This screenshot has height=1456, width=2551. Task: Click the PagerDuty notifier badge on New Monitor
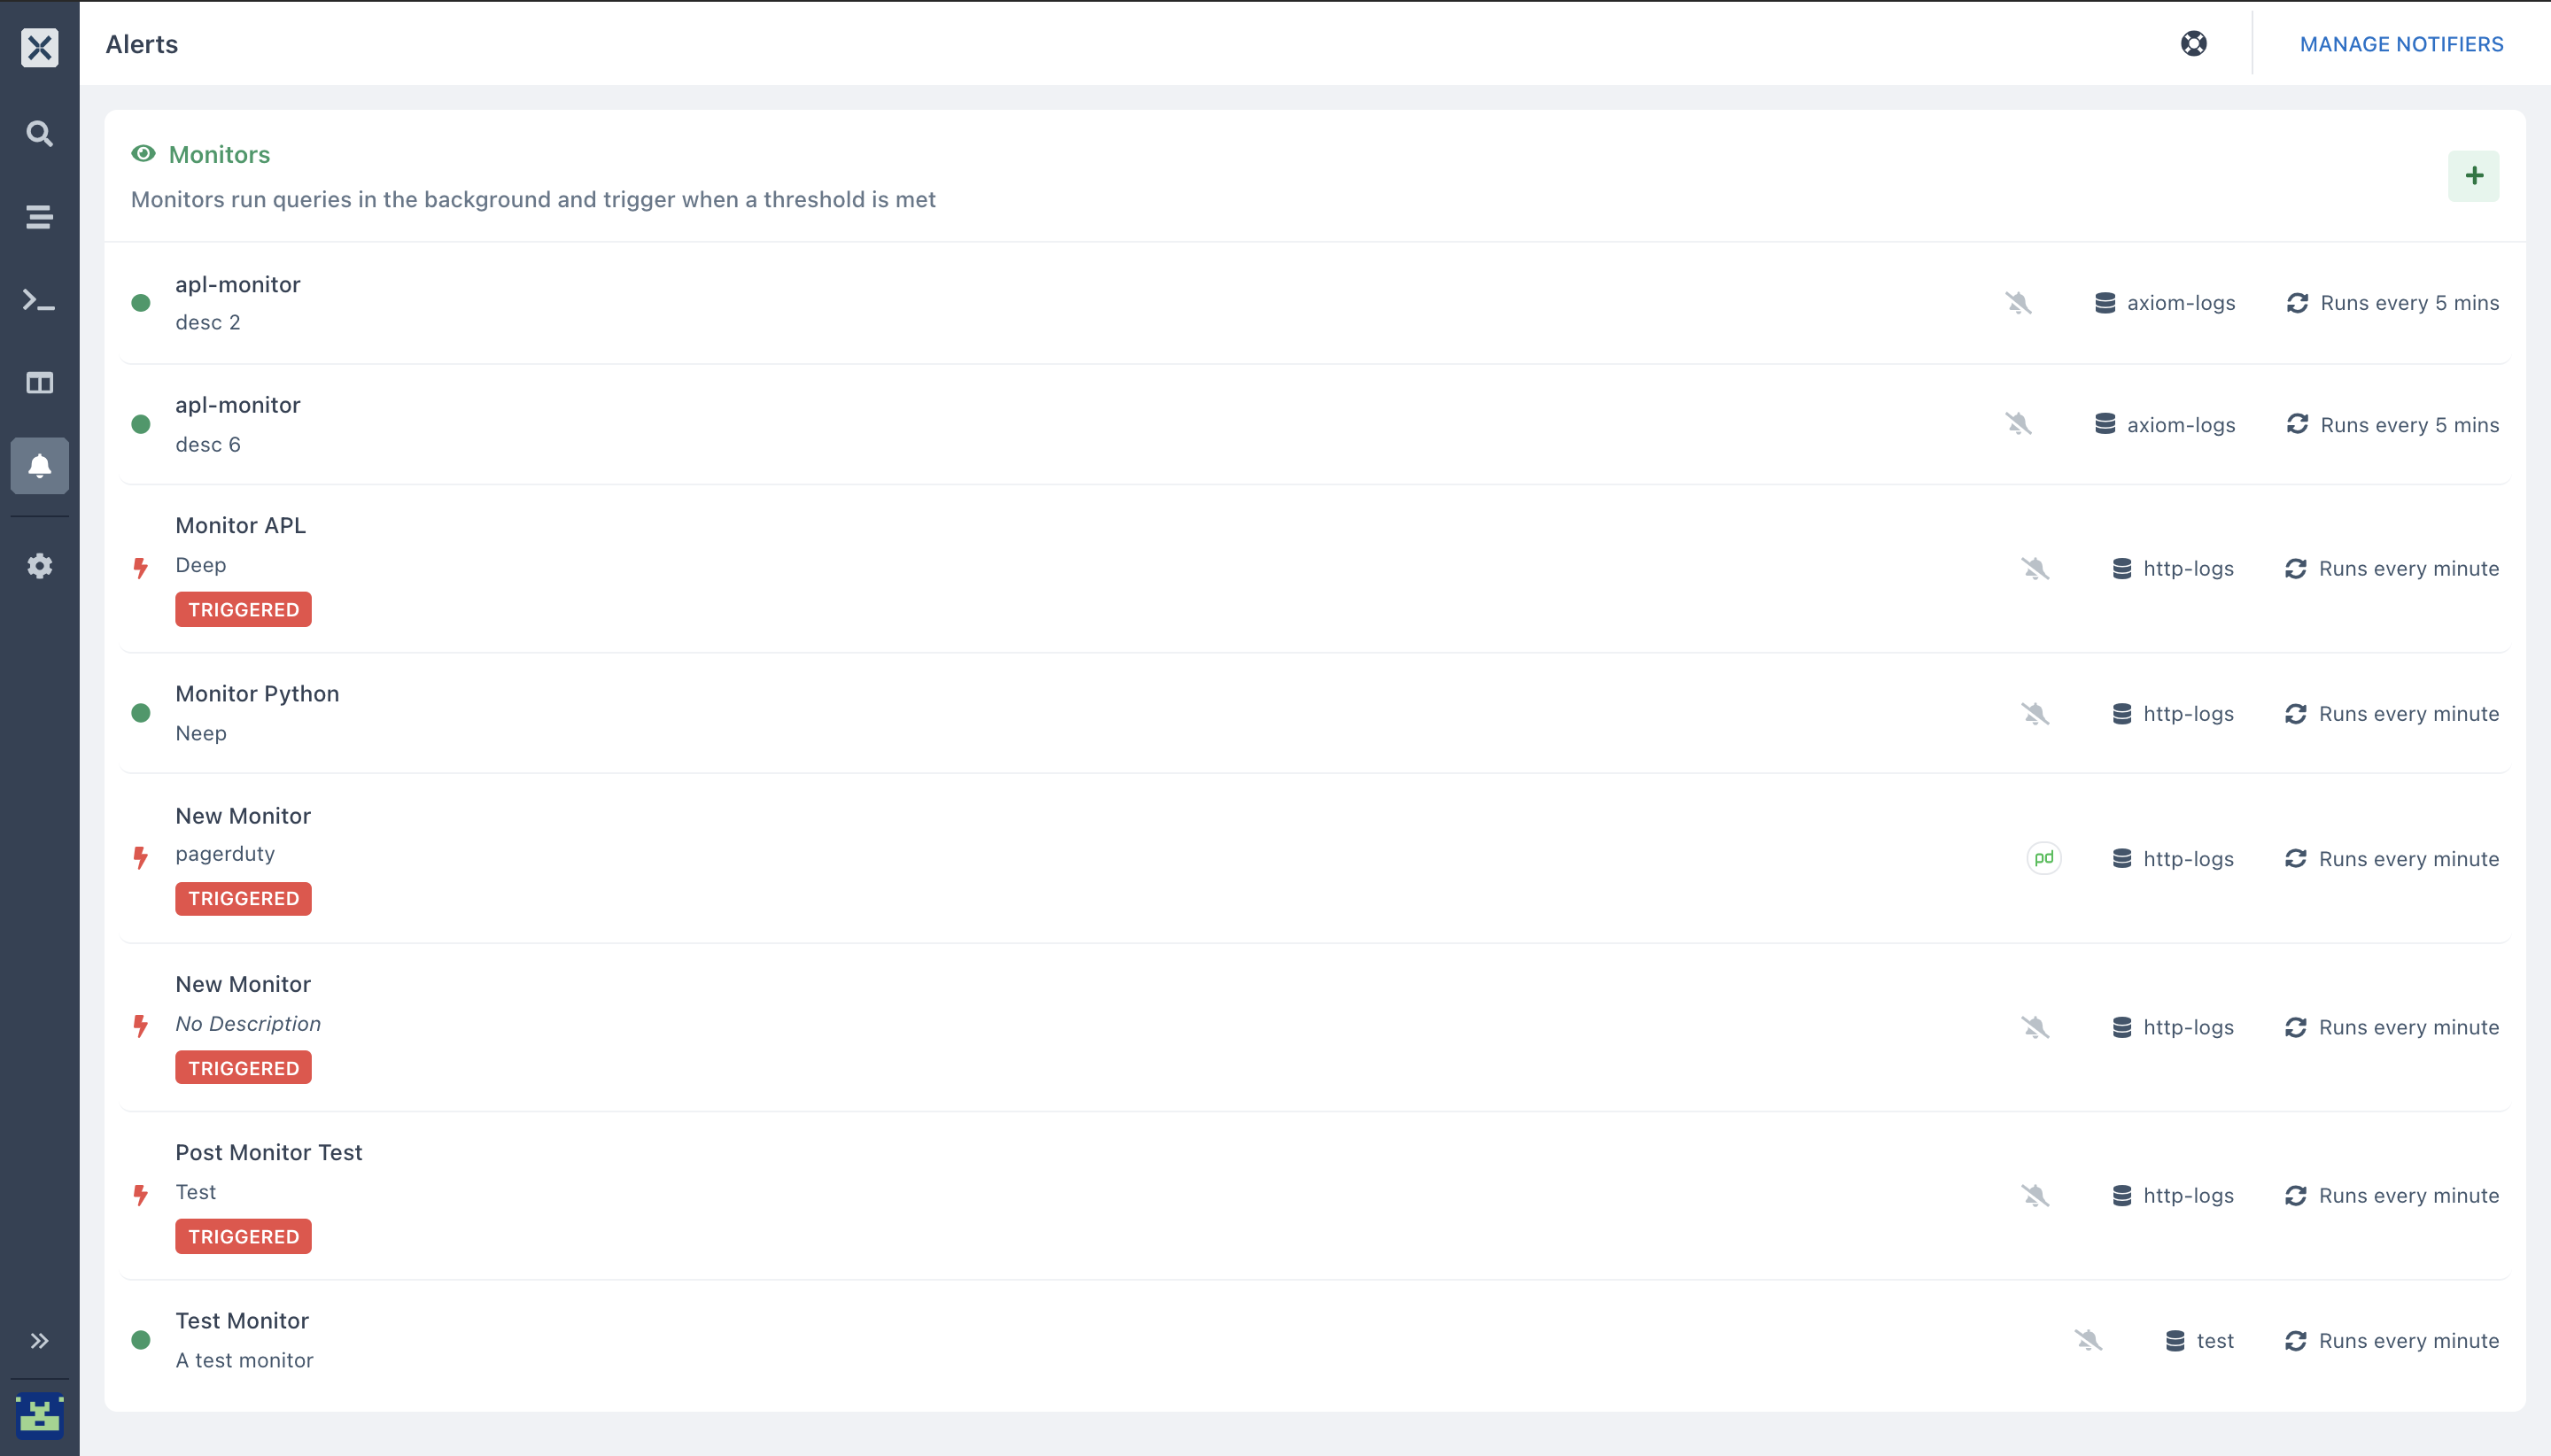pos(2043,857)
